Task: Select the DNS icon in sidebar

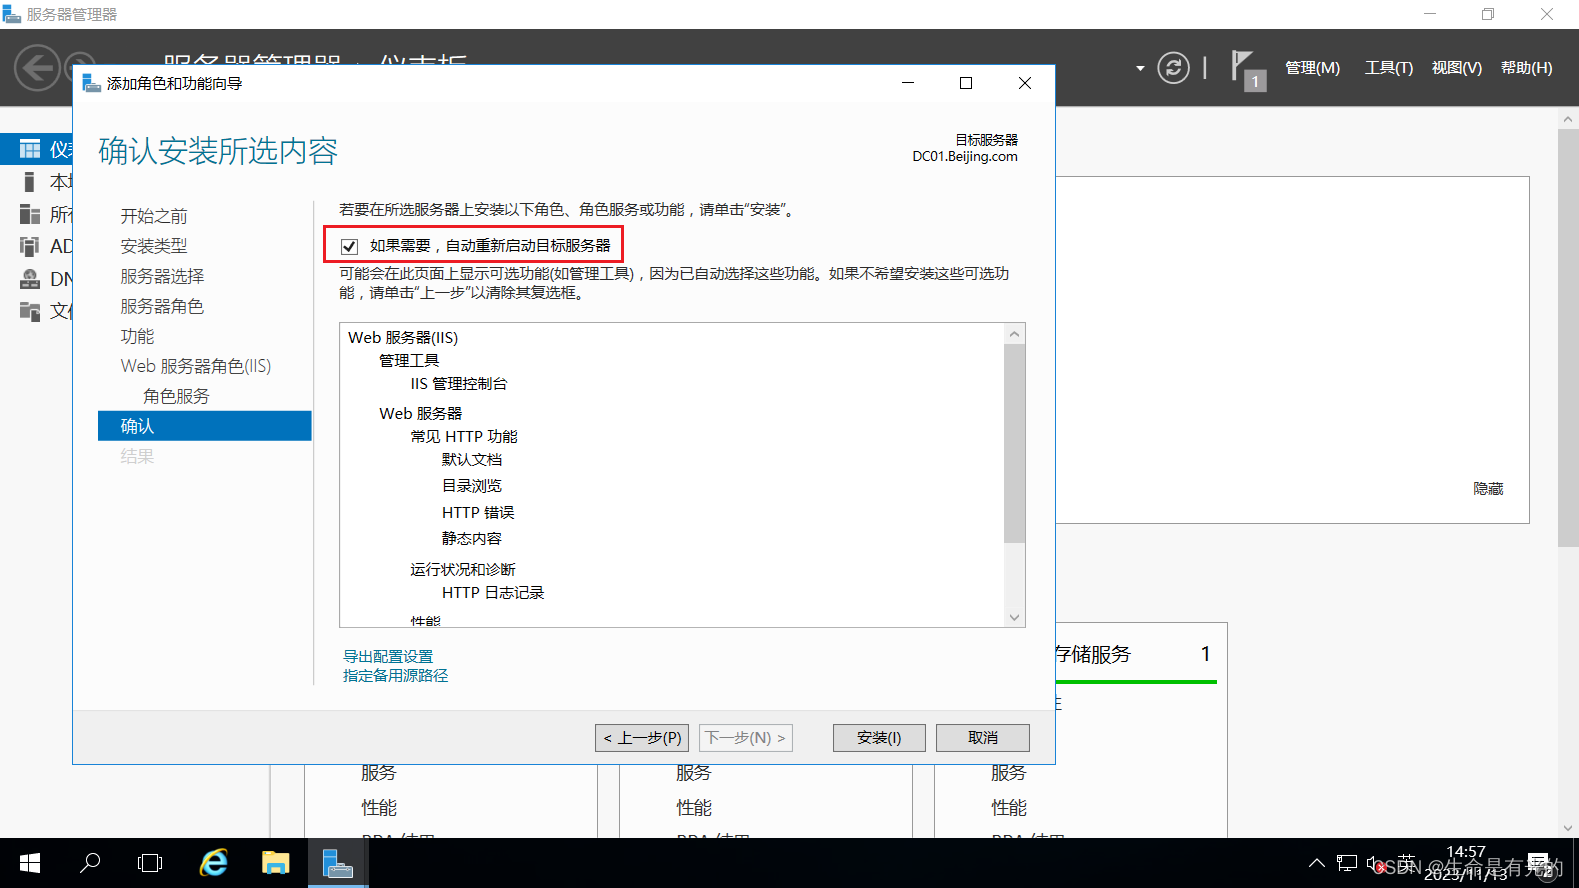Action: pyautogui.click(x=30, y=279)
